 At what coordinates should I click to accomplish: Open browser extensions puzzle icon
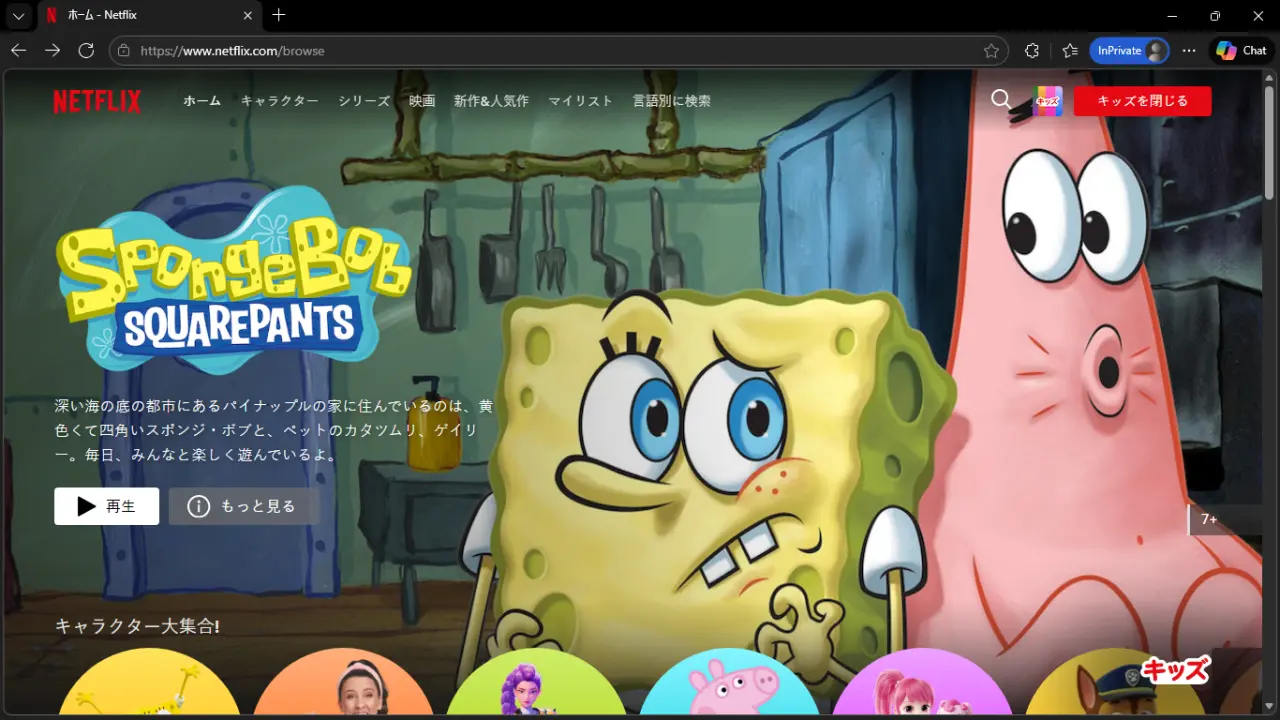tap(1032, 50)
